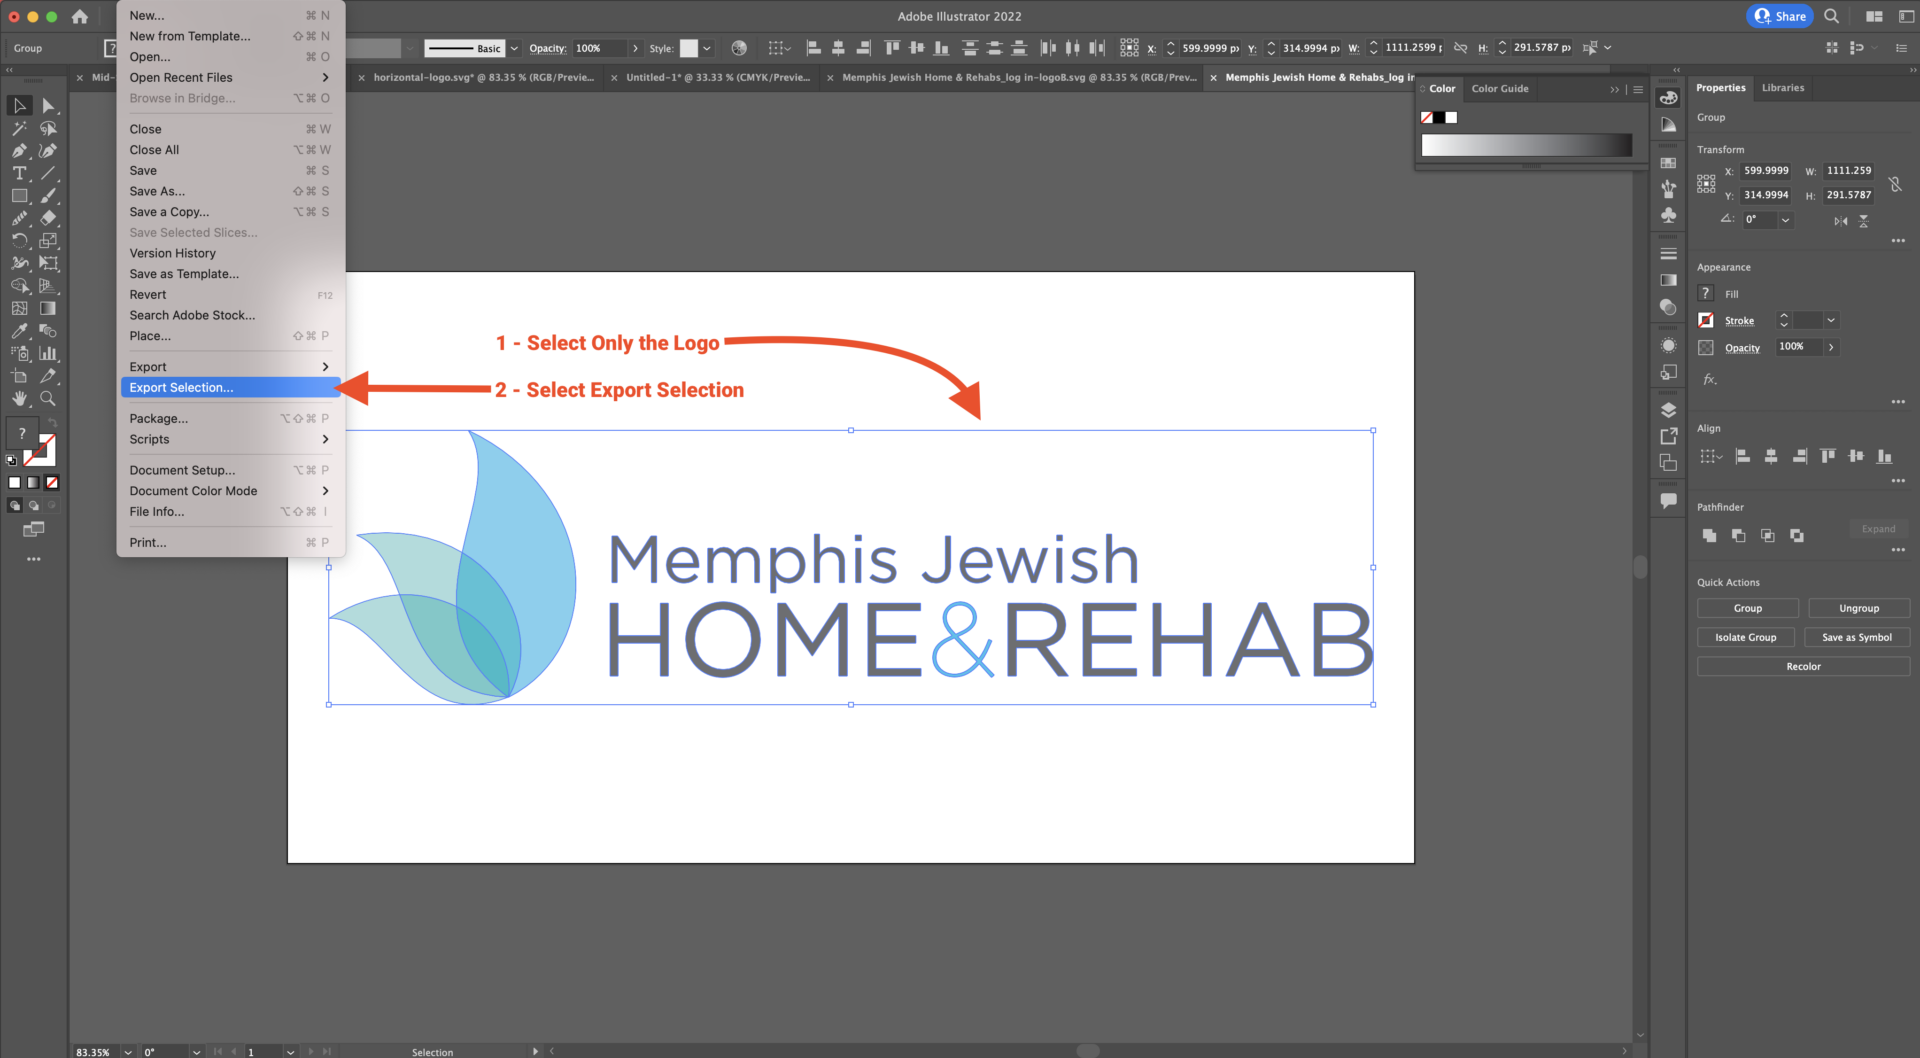Click the Pathfinder Unite icon
Image resolution: width=1920 pixels, height=1058 pixels.
coord(1709,536)
